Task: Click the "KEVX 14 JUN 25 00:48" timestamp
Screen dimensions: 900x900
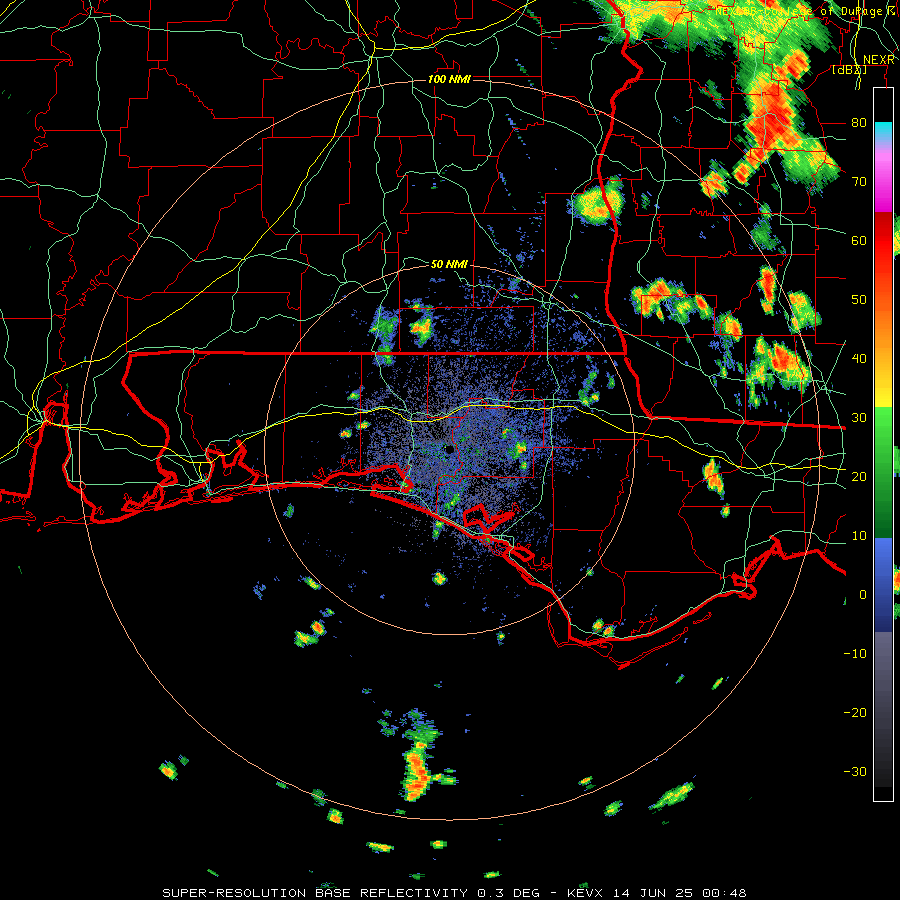Action: 657,893
